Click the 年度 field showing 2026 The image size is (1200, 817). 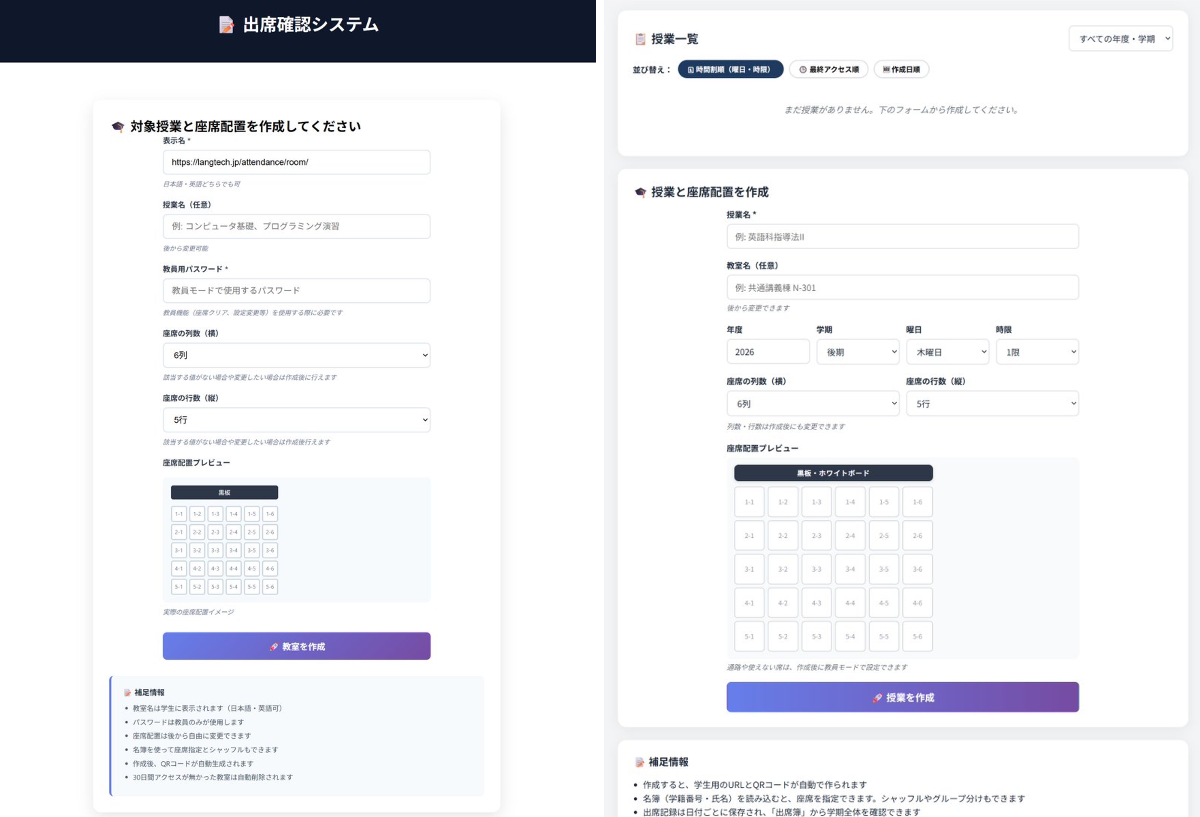768,352
